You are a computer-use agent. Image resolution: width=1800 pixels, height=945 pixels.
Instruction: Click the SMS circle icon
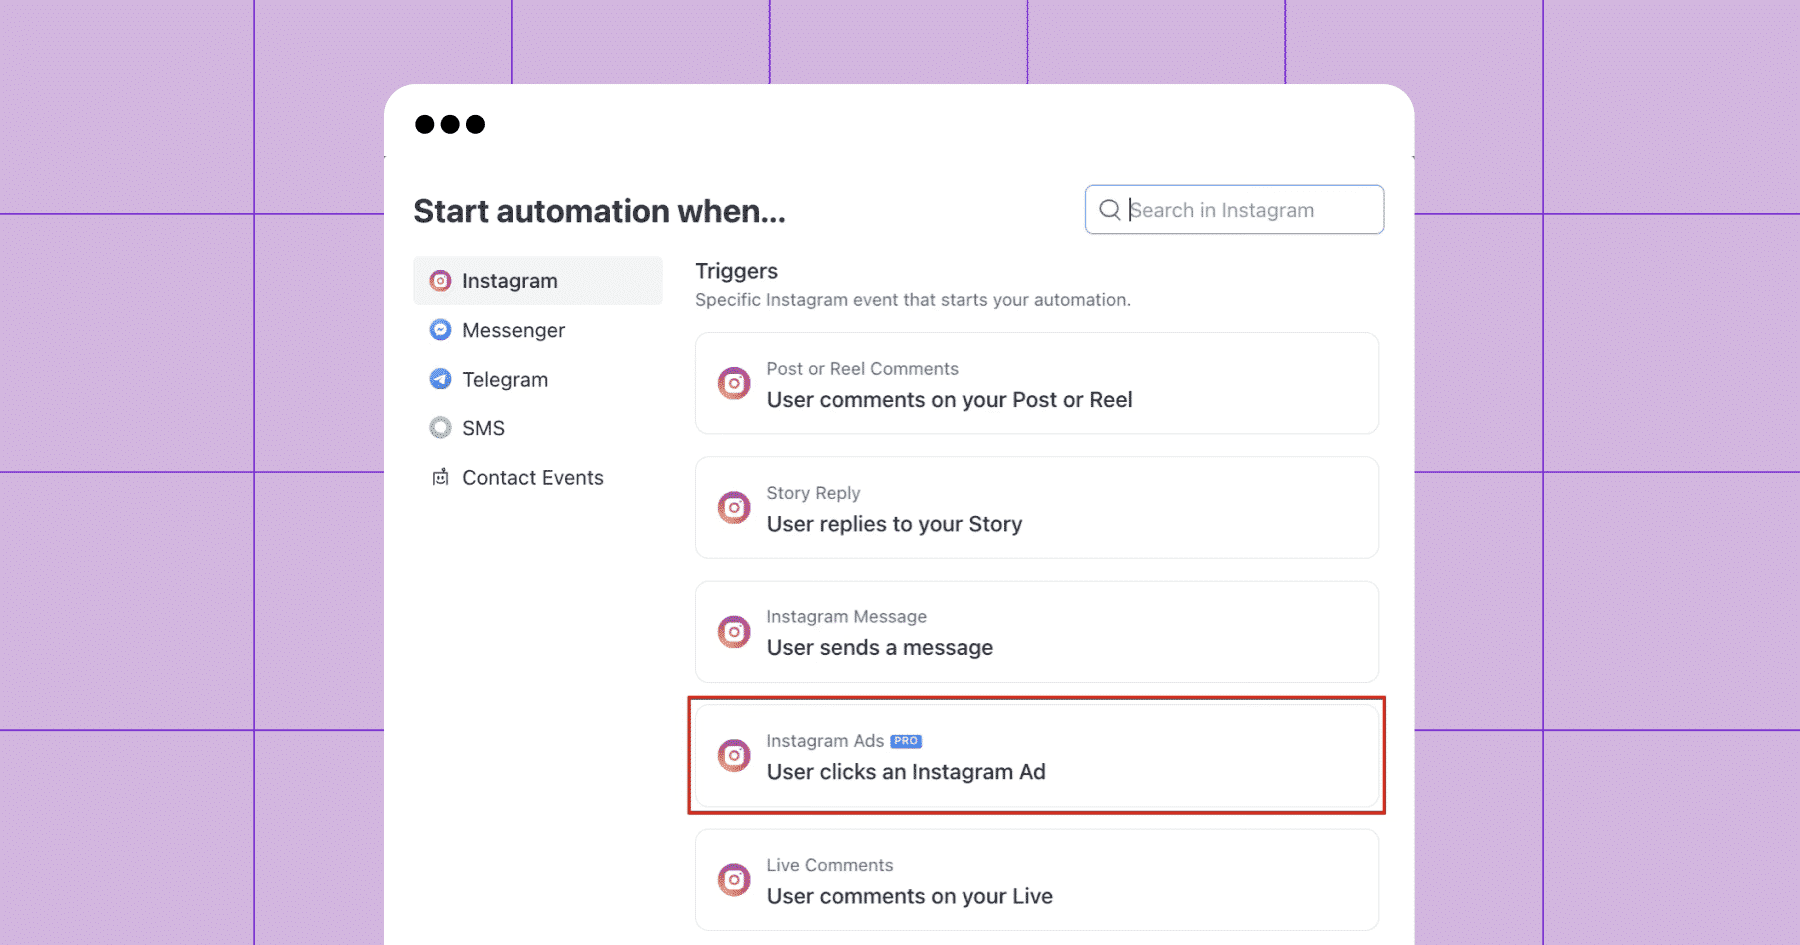pyautogui.click(x=440, y=428)
